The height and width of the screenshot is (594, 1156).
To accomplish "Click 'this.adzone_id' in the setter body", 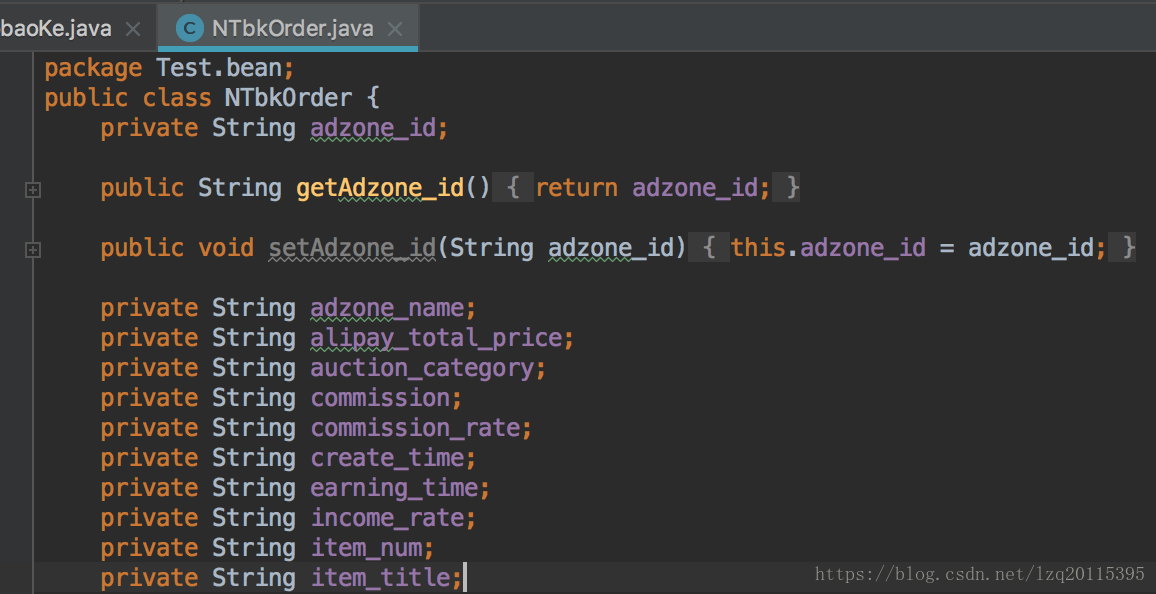I will point(828,248).
